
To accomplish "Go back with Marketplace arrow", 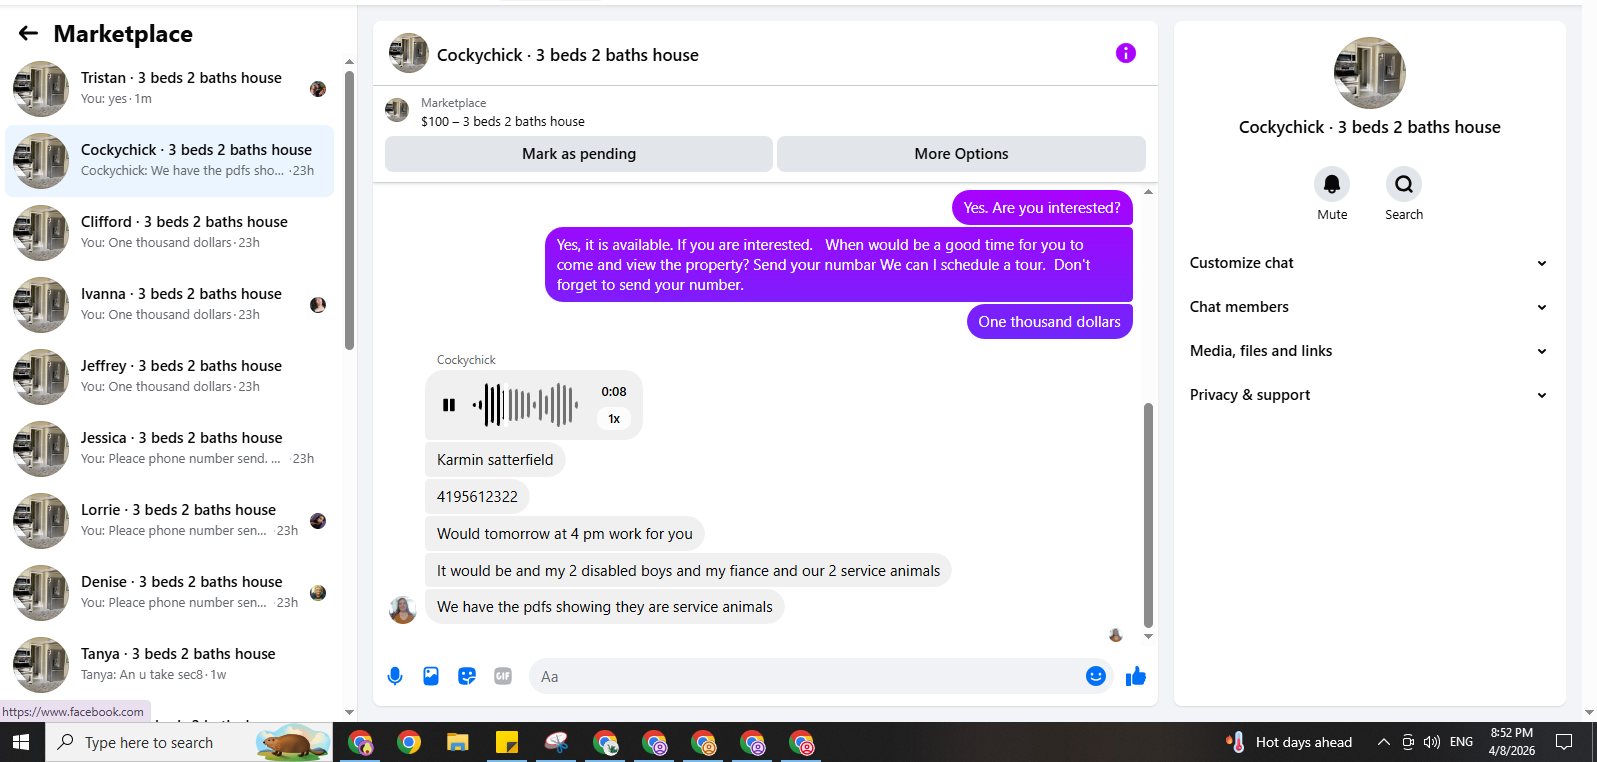I will [x=28, y=33].
